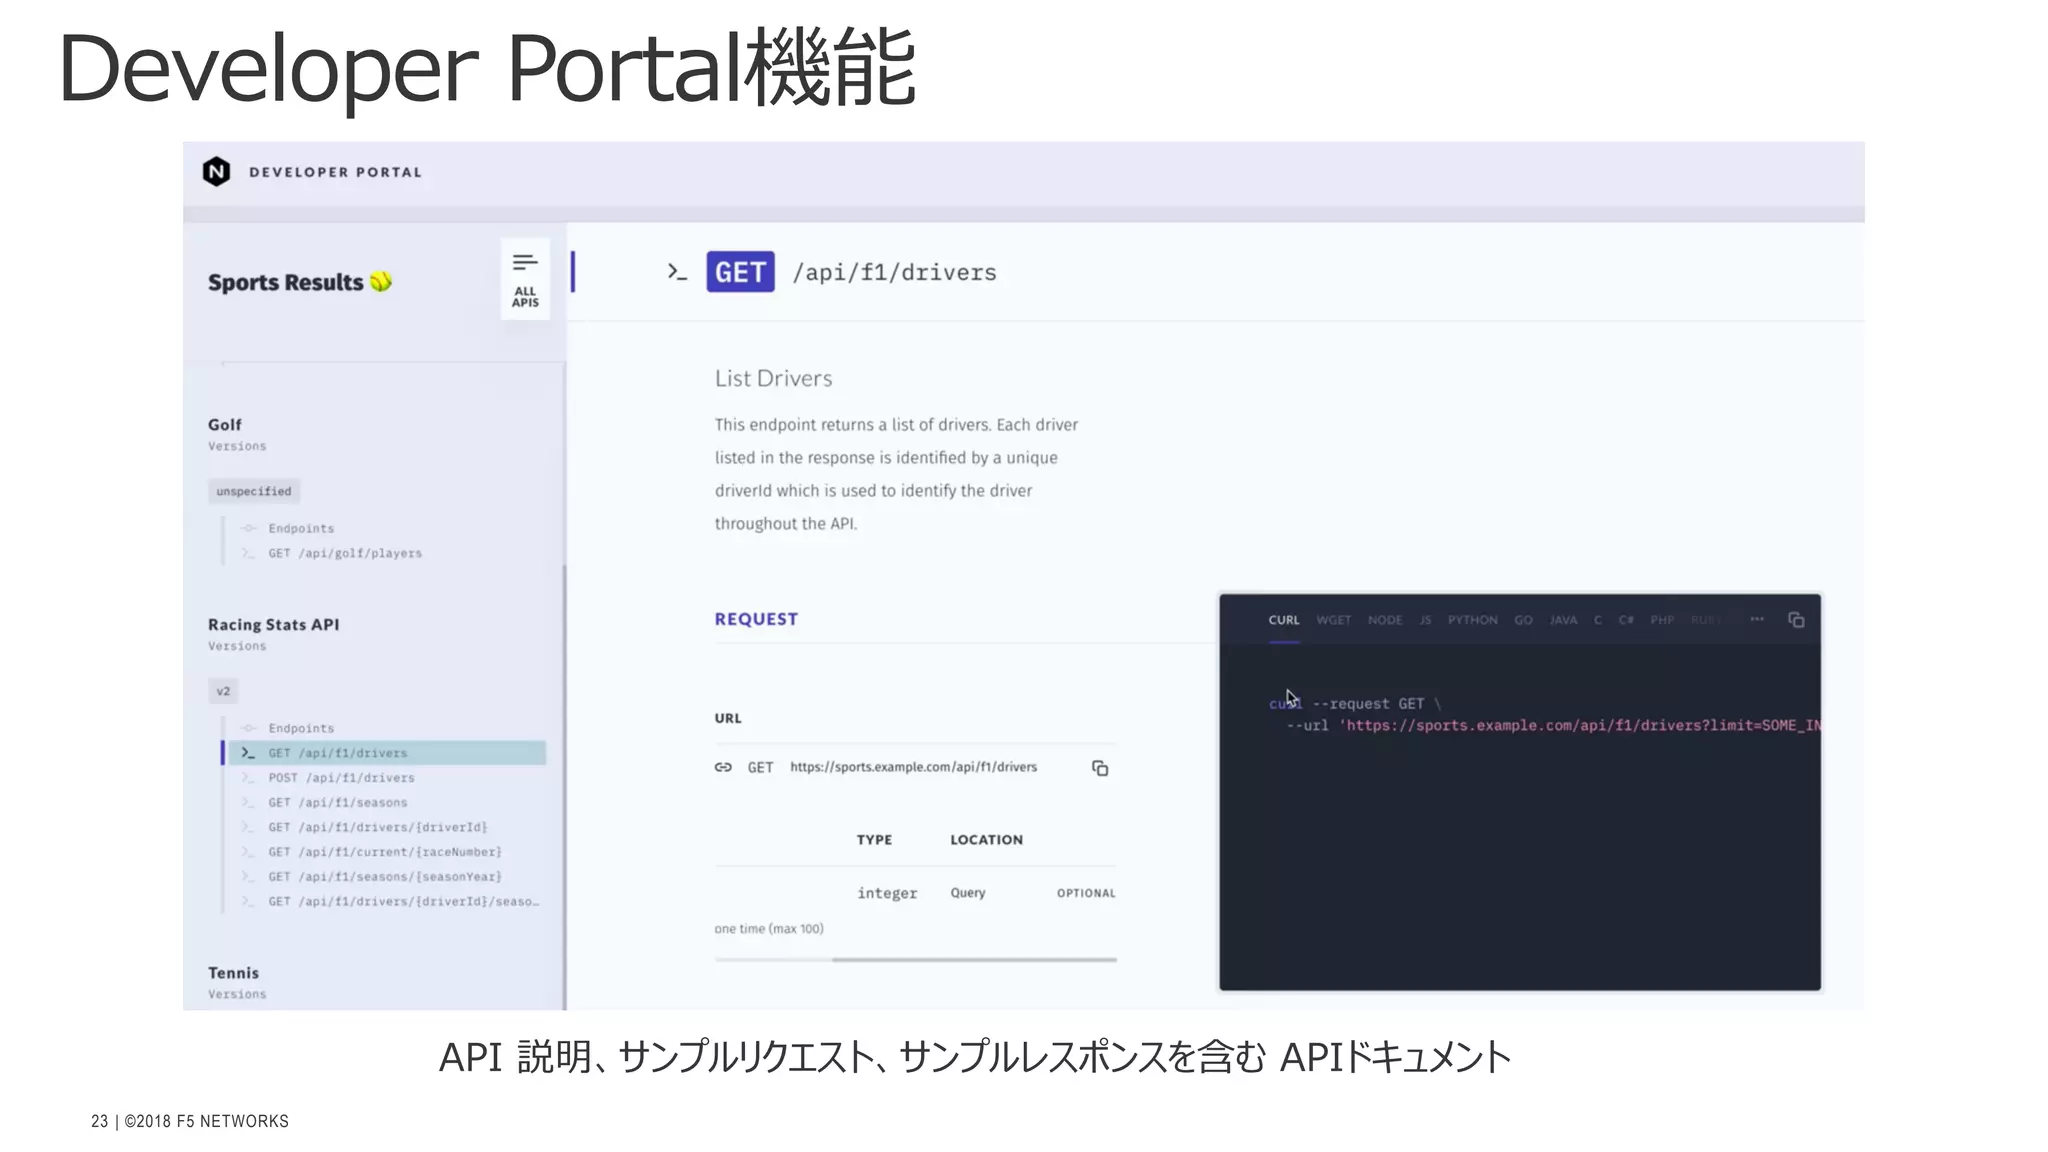Switch to the PHP code tab

(1662, 620)
